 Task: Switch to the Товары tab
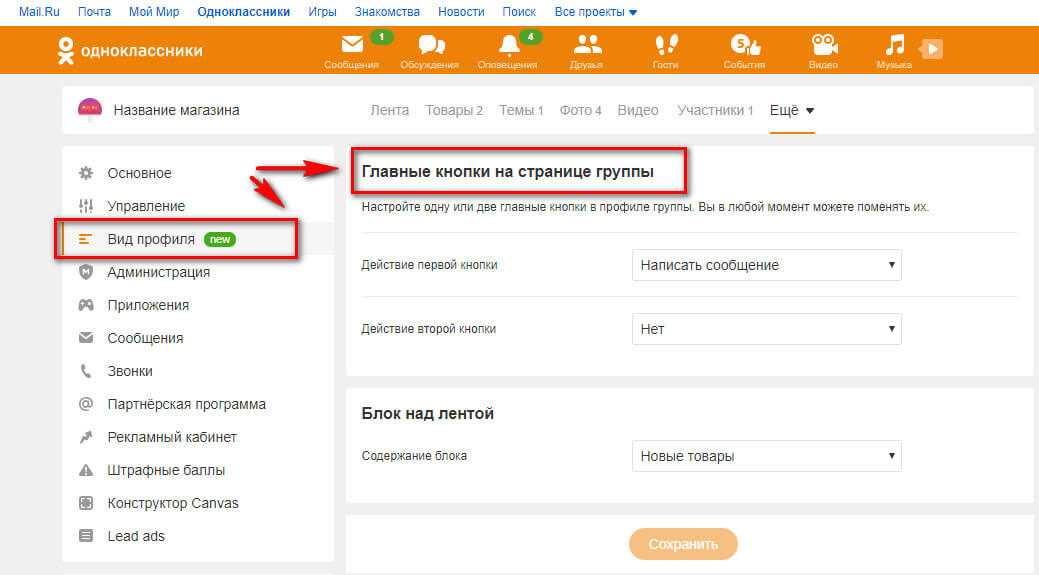[x=453, y=110]
